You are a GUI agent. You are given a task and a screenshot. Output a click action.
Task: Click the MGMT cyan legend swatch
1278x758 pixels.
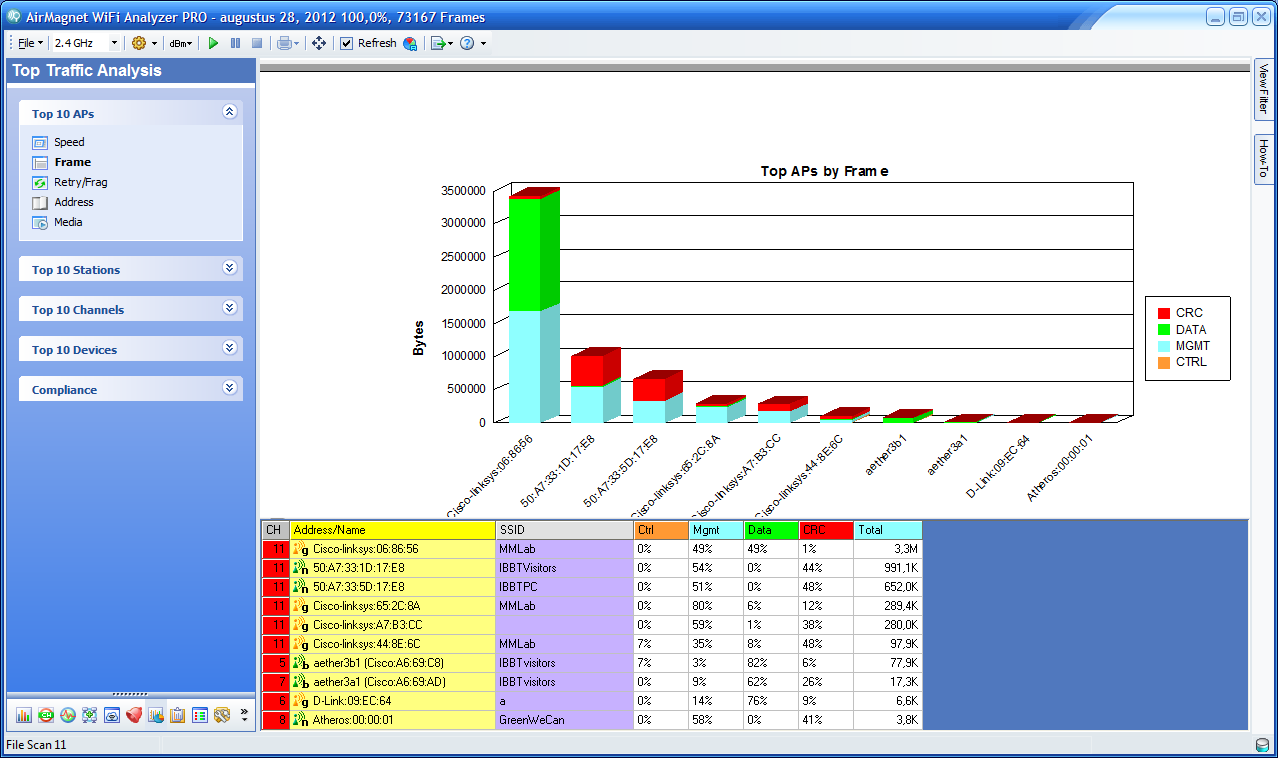pos(1164,345)
